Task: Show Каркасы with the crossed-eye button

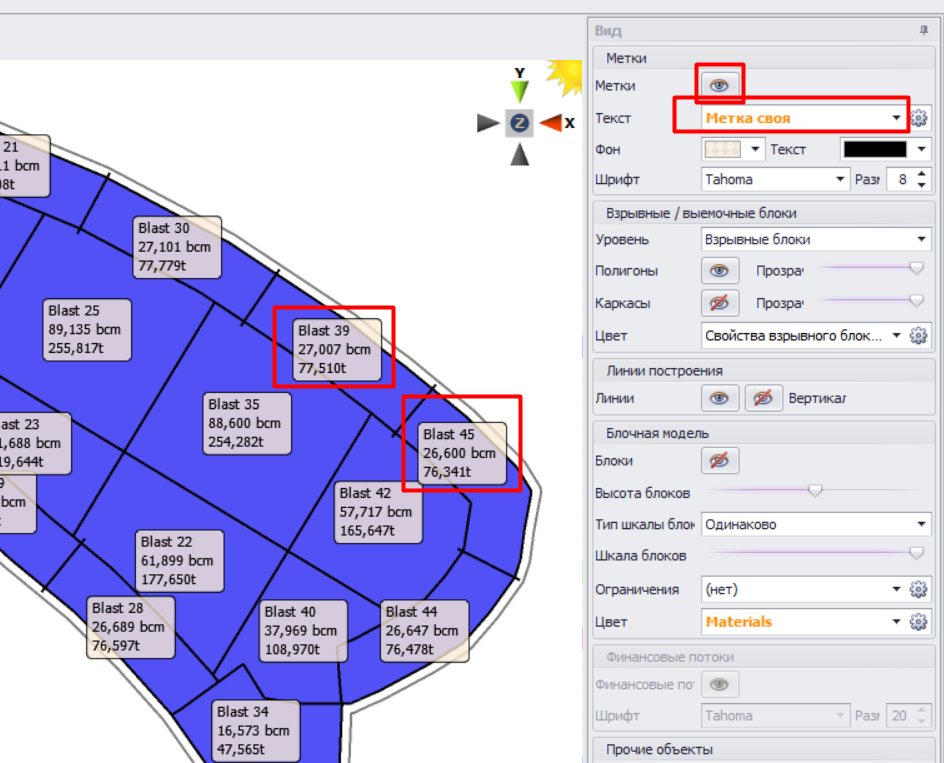Action: (x=720, y=303)
